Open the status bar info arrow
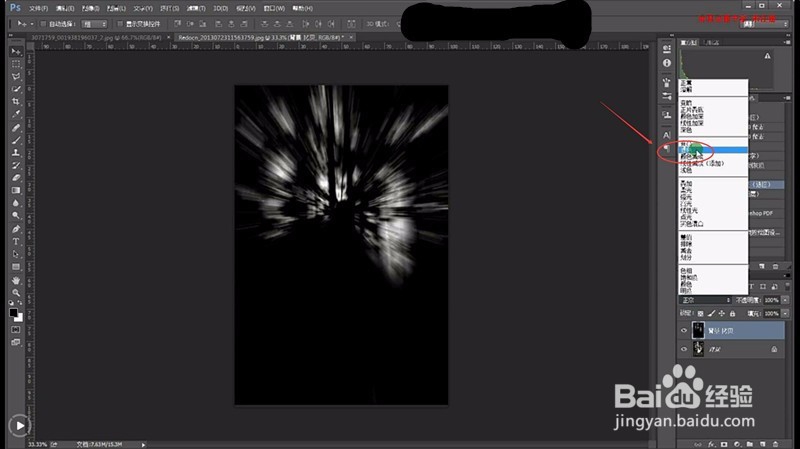The height and width of the screenshot is (449, 800). pyautogui.click(x=143, y=445)
